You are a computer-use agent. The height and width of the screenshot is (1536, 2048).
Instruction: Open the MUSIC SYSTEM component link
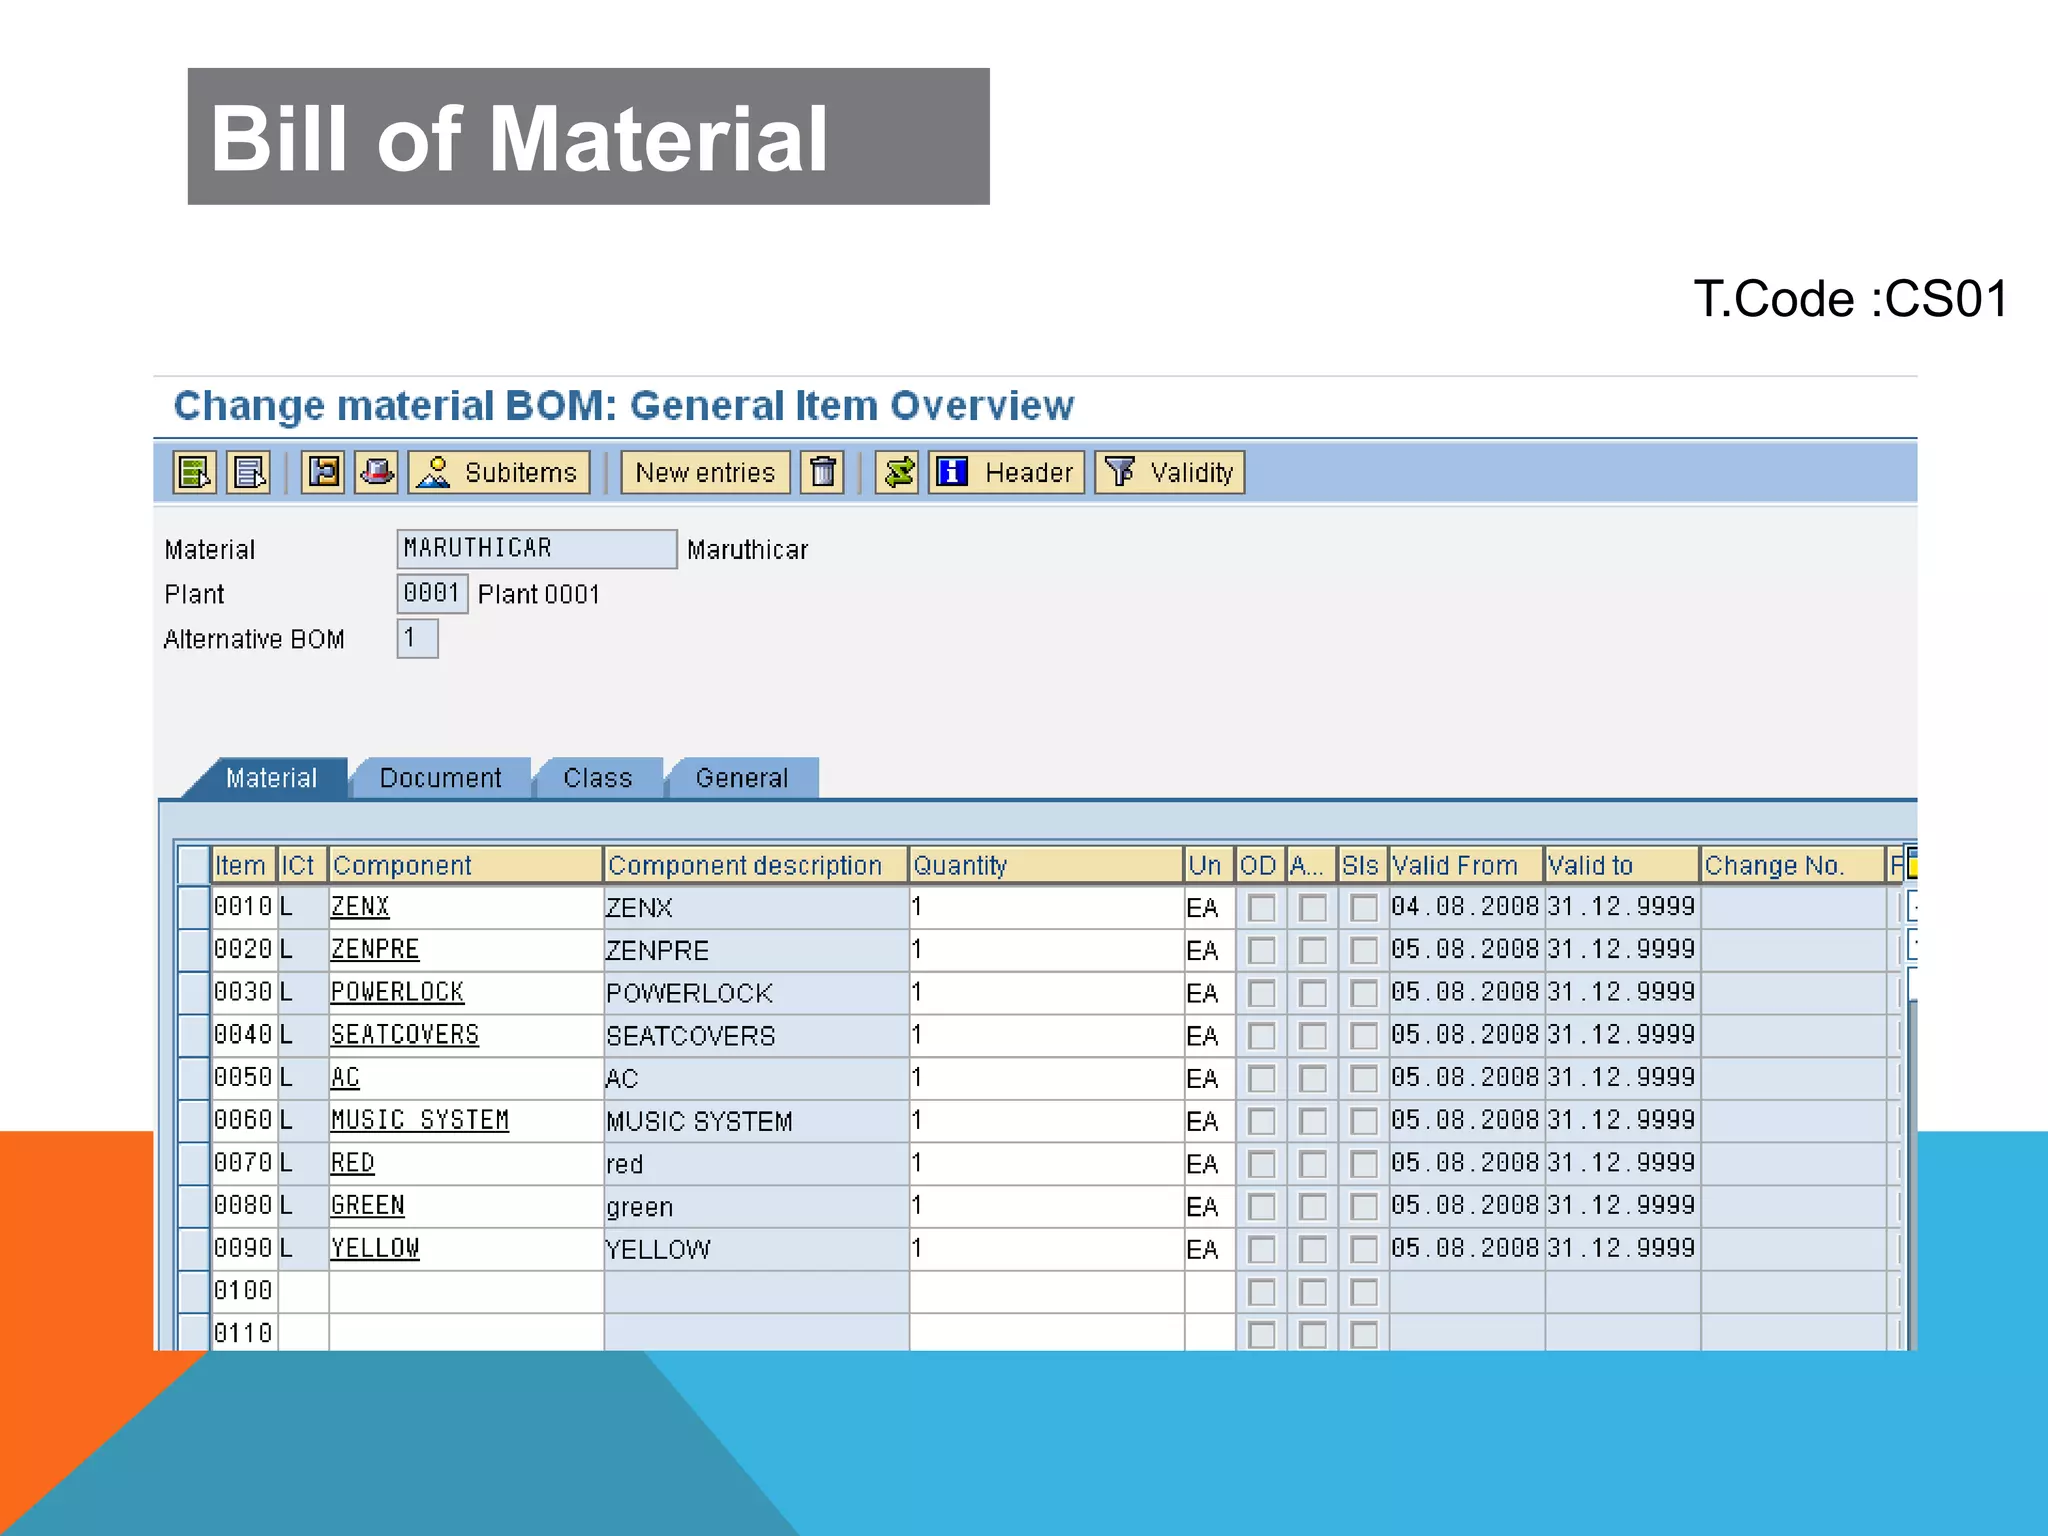point(420,1120)
